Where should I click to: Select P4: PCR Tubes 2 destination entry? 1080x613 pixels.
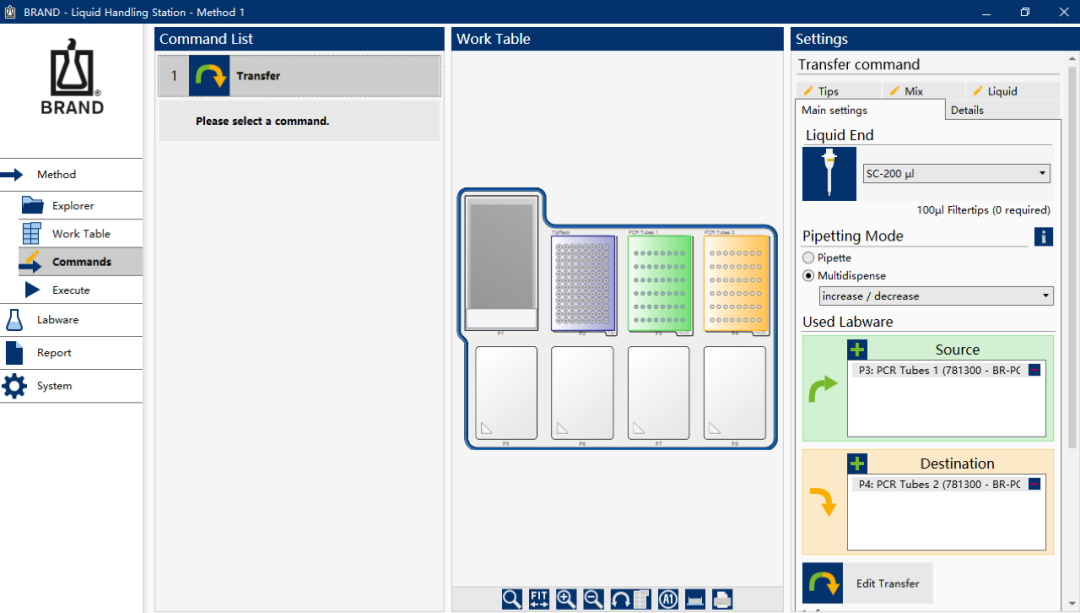939,484
